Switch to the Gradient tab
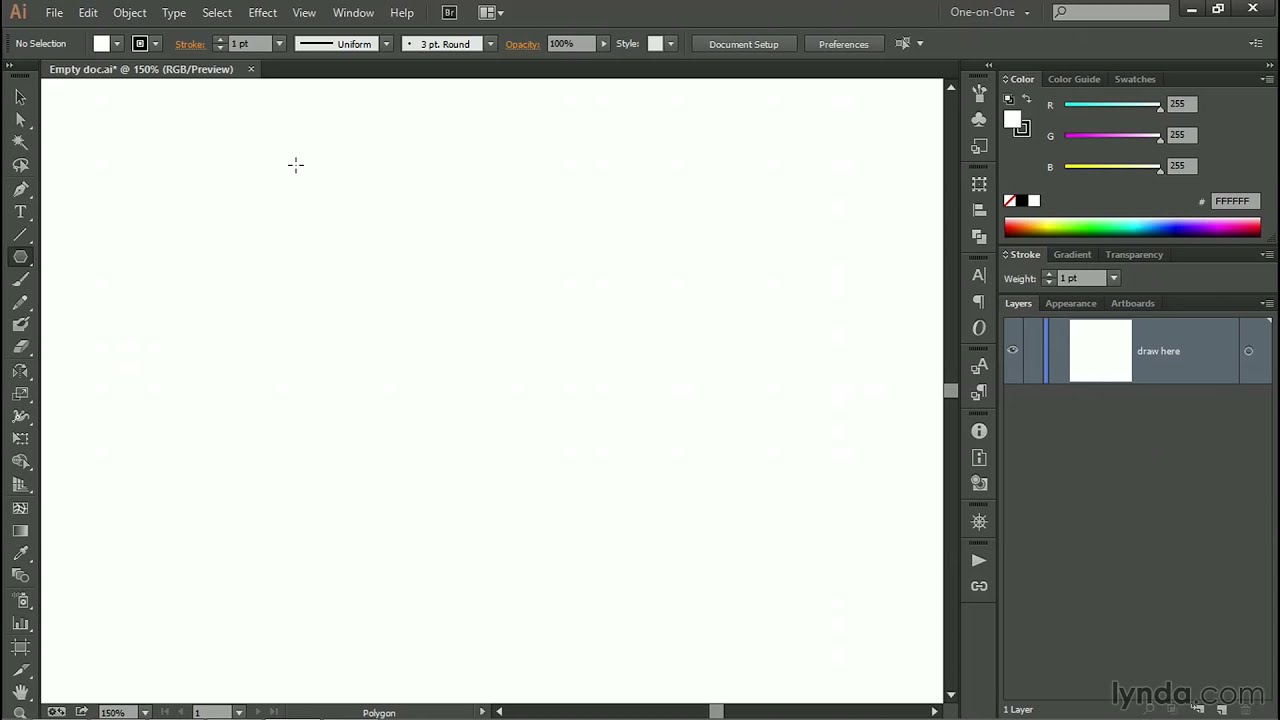This screenshot has width=1280, height=720. (1072, 254)
